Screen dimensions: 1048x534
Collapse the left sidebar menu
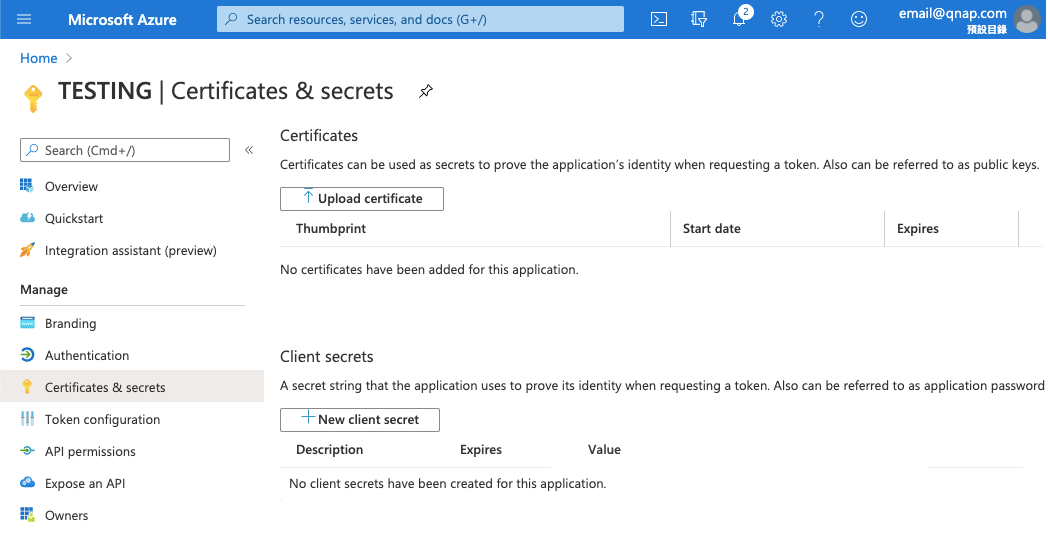pyautogui.click(x=249, y=150)
